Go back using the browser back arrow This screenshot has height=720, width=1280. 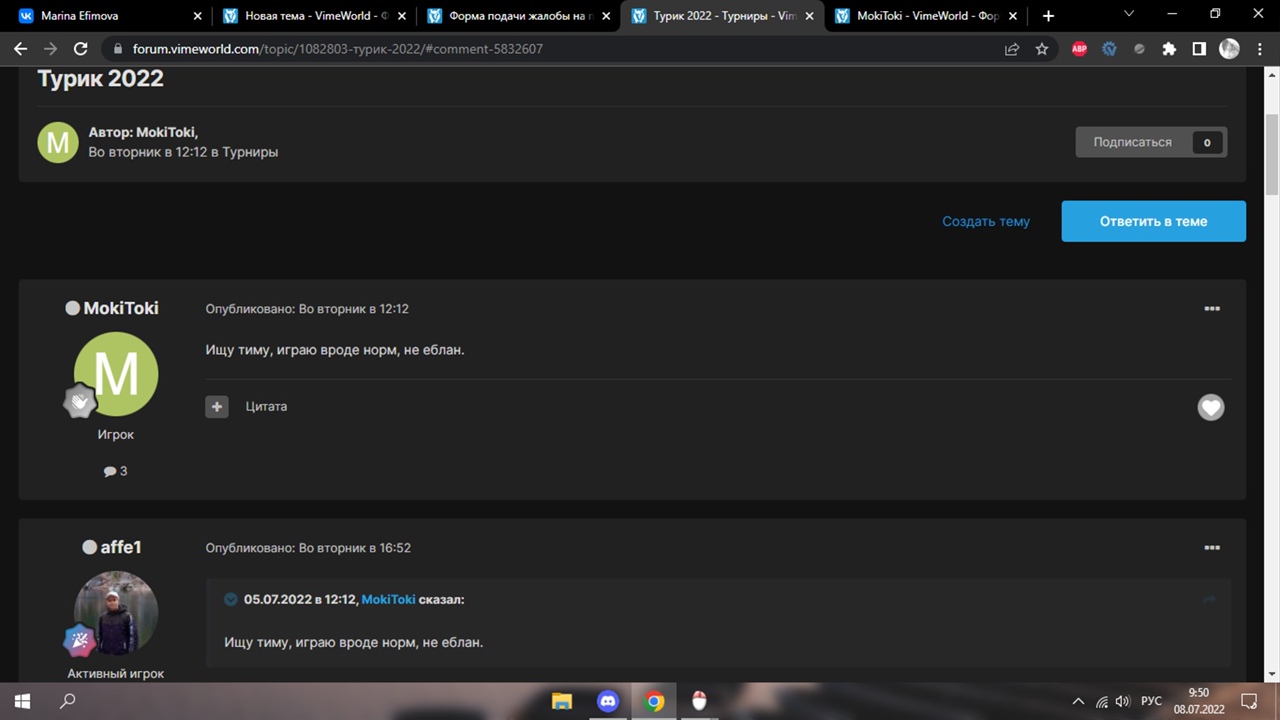click(x=21, y=49)
